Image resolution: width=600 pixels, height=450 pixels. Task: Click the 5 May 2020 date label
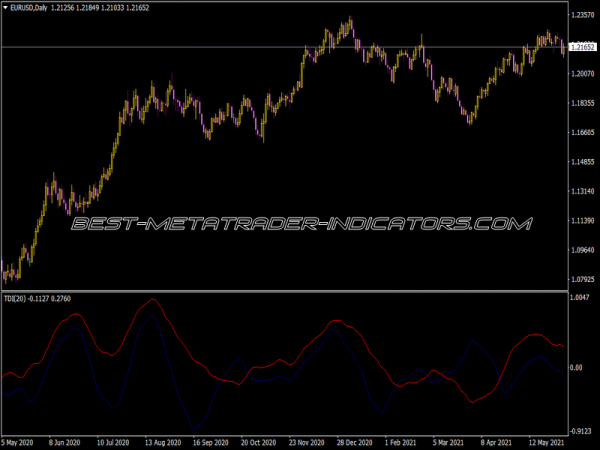tap(19, 442)
